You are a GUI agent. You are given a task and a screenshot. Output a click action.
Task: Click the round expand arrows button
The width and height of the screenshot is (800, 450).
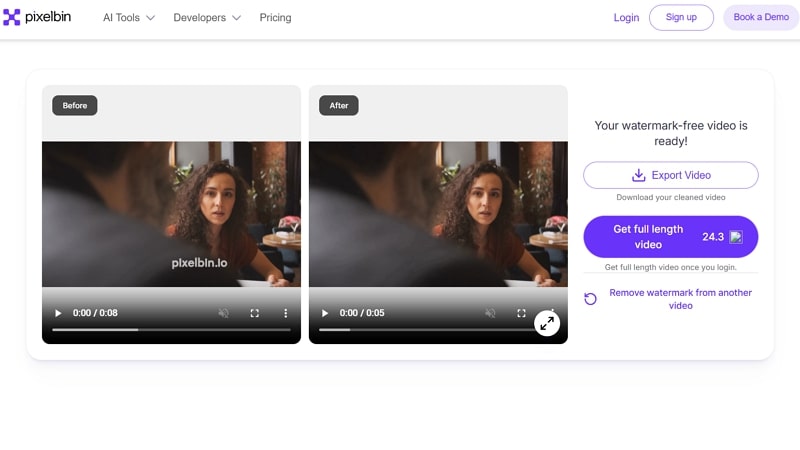point(547,323)
